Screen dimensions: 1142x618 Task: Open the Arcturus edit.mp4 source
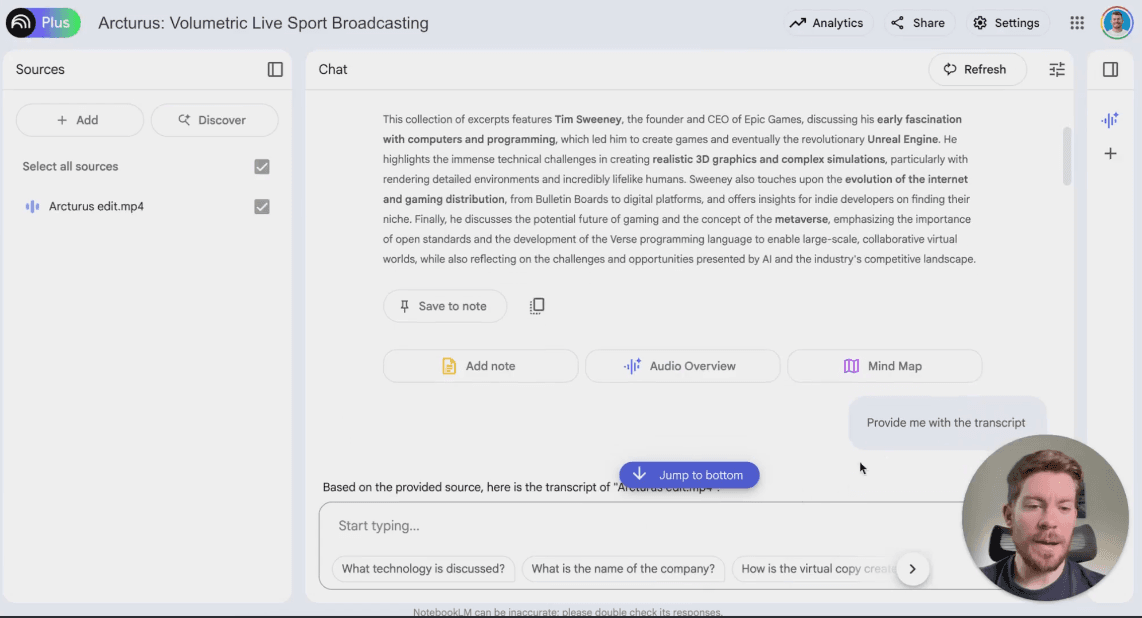[96, 207]
